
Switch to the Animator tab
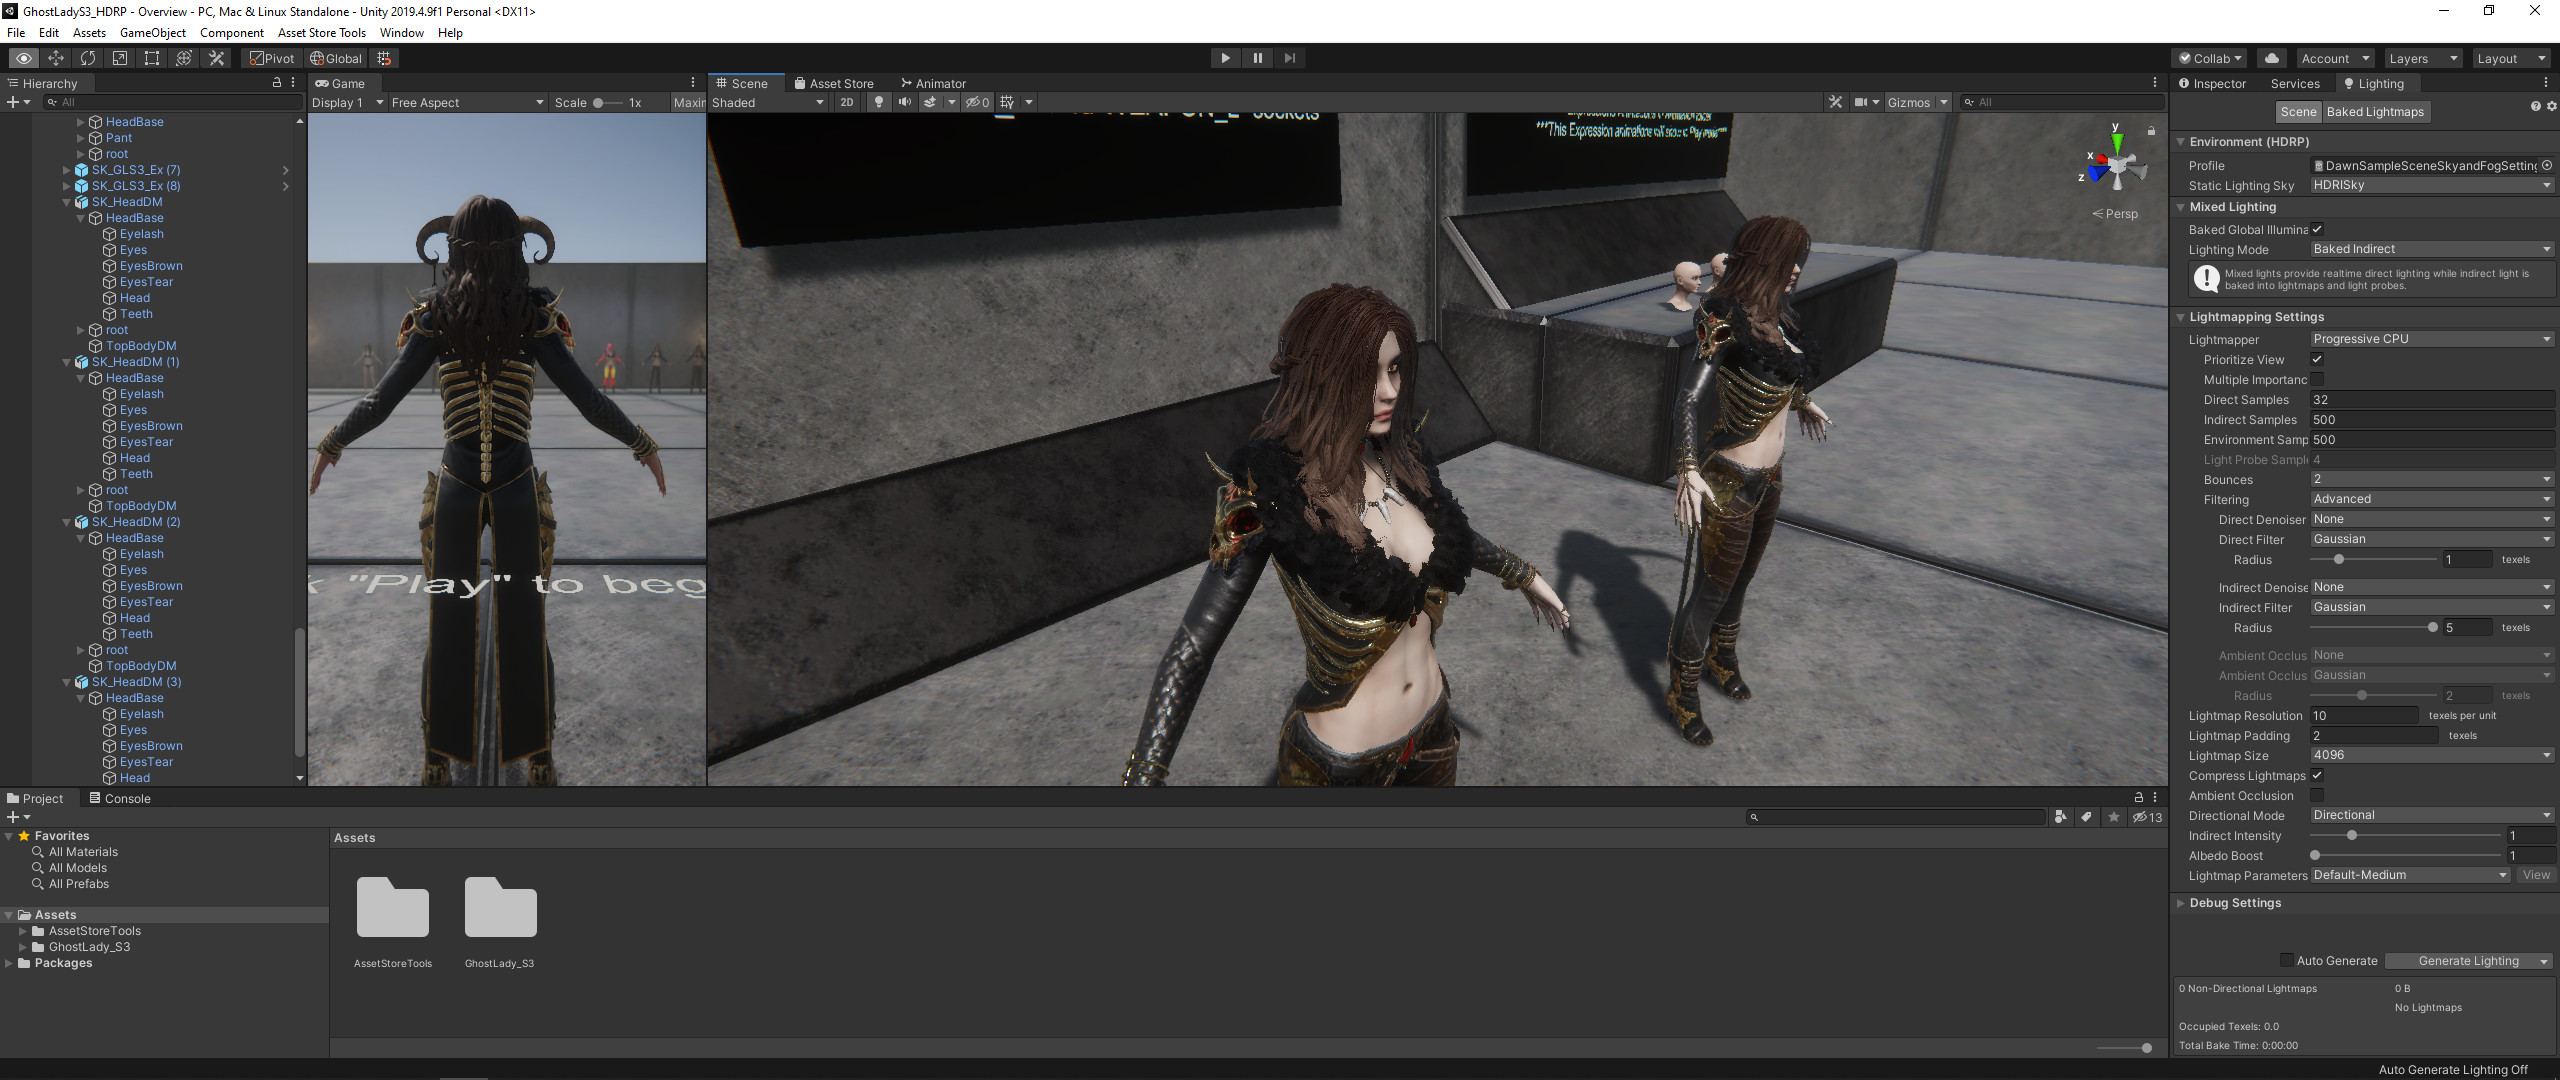933,83
